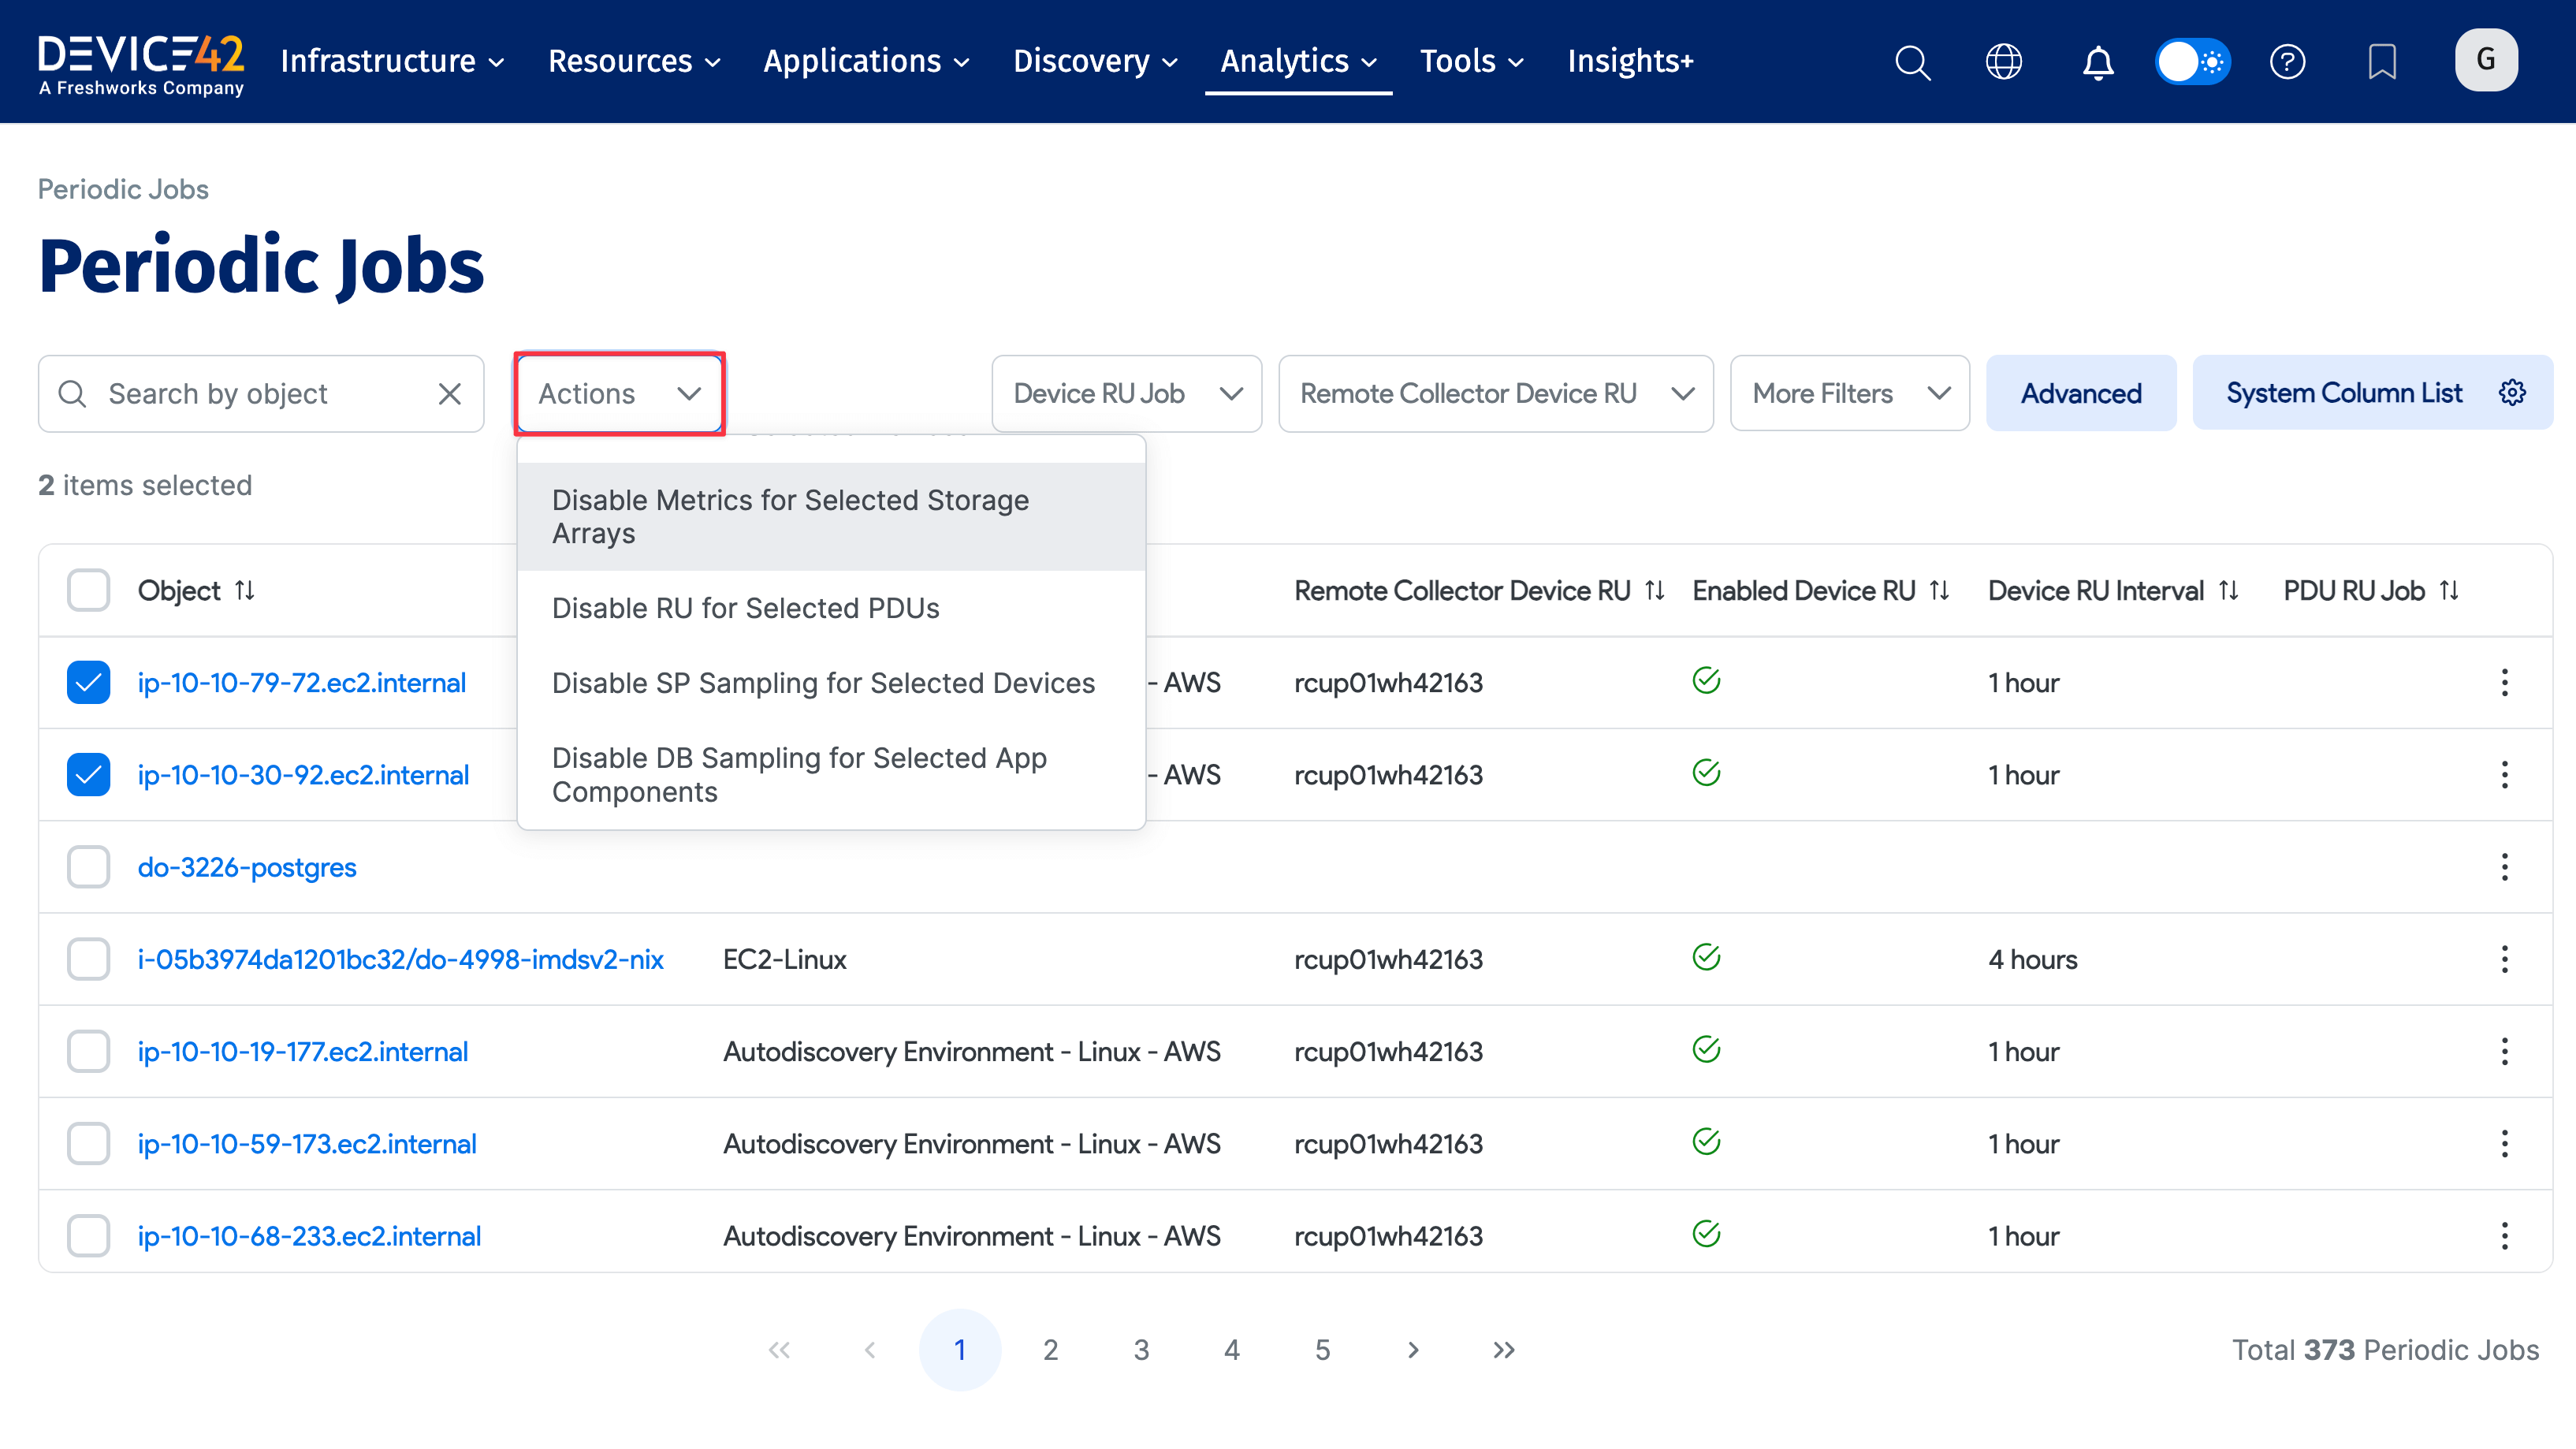Click the Advanced button
Image resolution: width=2576 pixels, height=1449 pixels.
pos(2081,392)
